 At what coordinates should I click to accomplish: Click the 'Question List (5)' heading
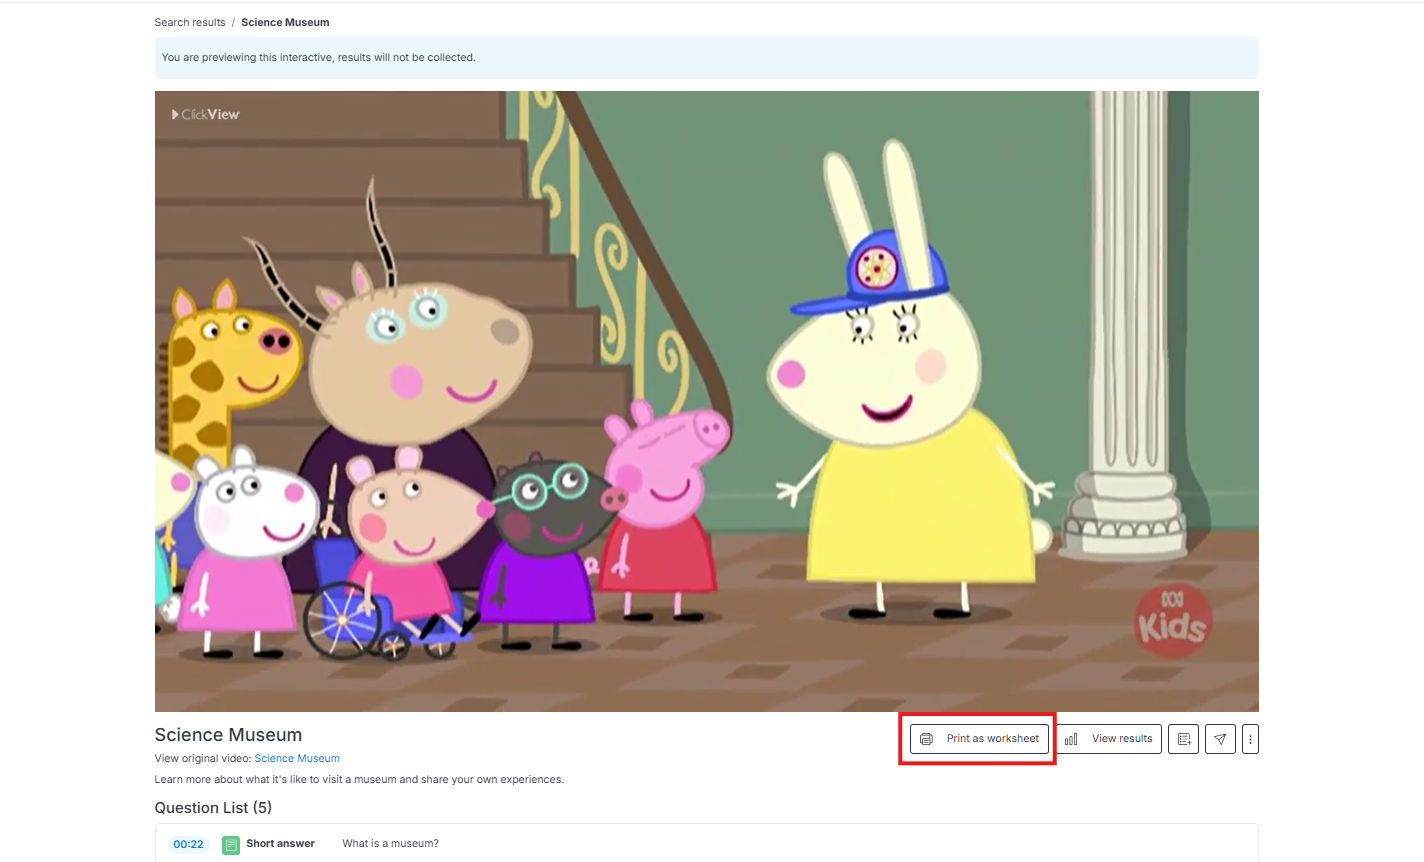click(213, 808)
